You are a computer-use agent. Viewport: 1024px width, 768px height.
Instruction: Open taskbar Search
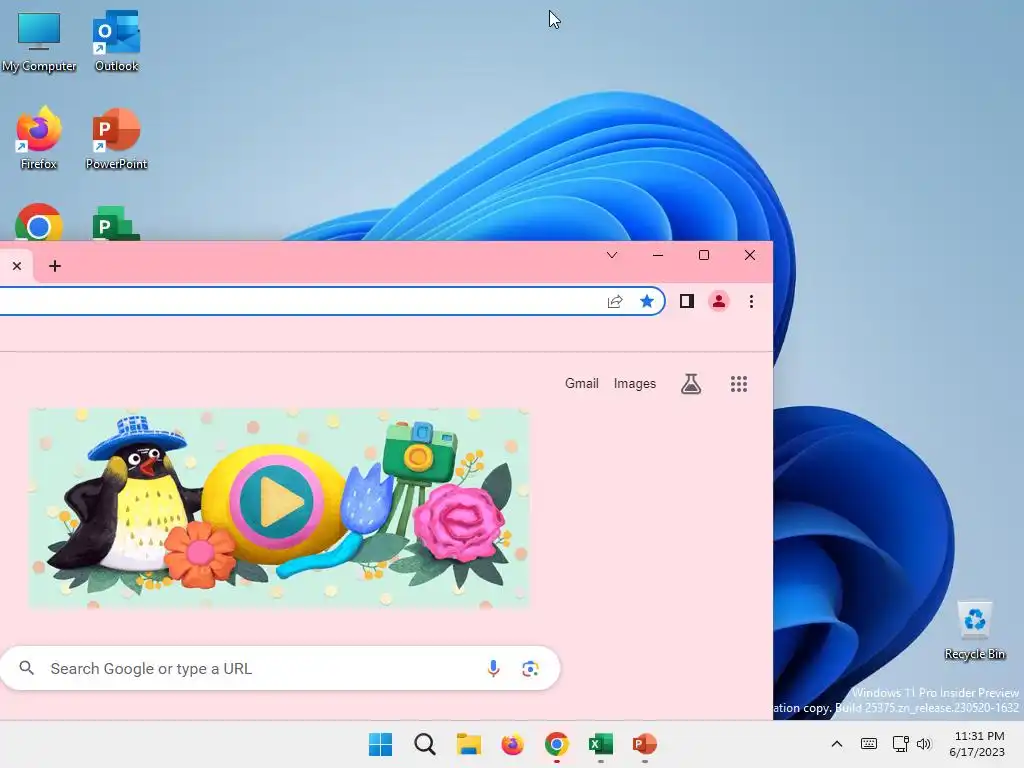click(424, 744)
